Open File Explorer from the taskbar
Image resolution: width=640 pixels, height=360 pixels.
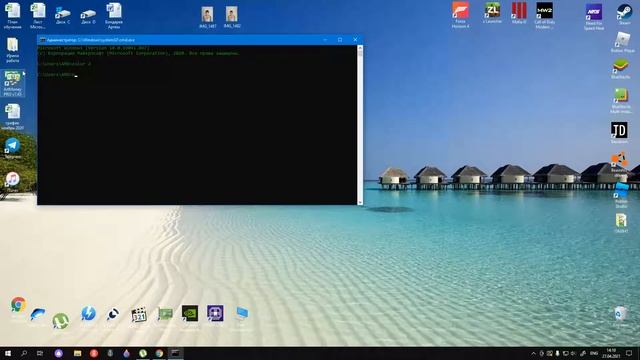point(78,353)
